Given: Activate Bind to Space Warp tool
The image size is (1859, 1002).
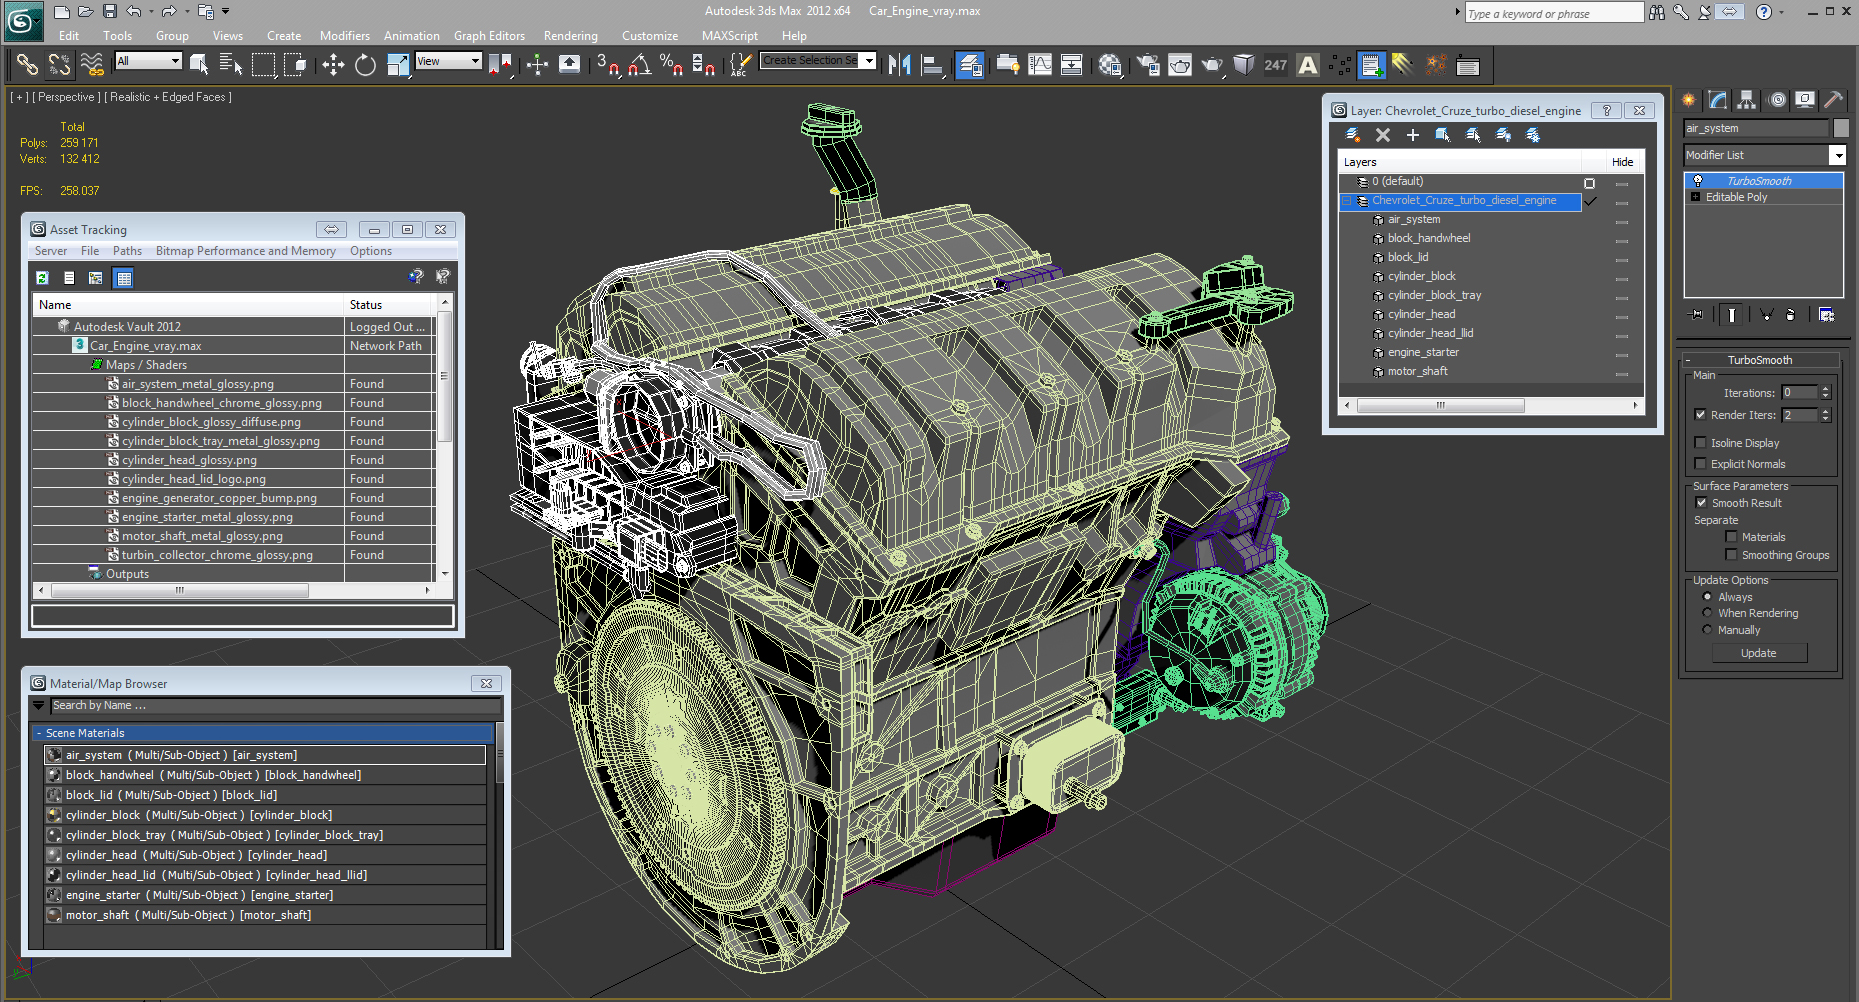Looking at the screenshot, I should tap(92, 65).
